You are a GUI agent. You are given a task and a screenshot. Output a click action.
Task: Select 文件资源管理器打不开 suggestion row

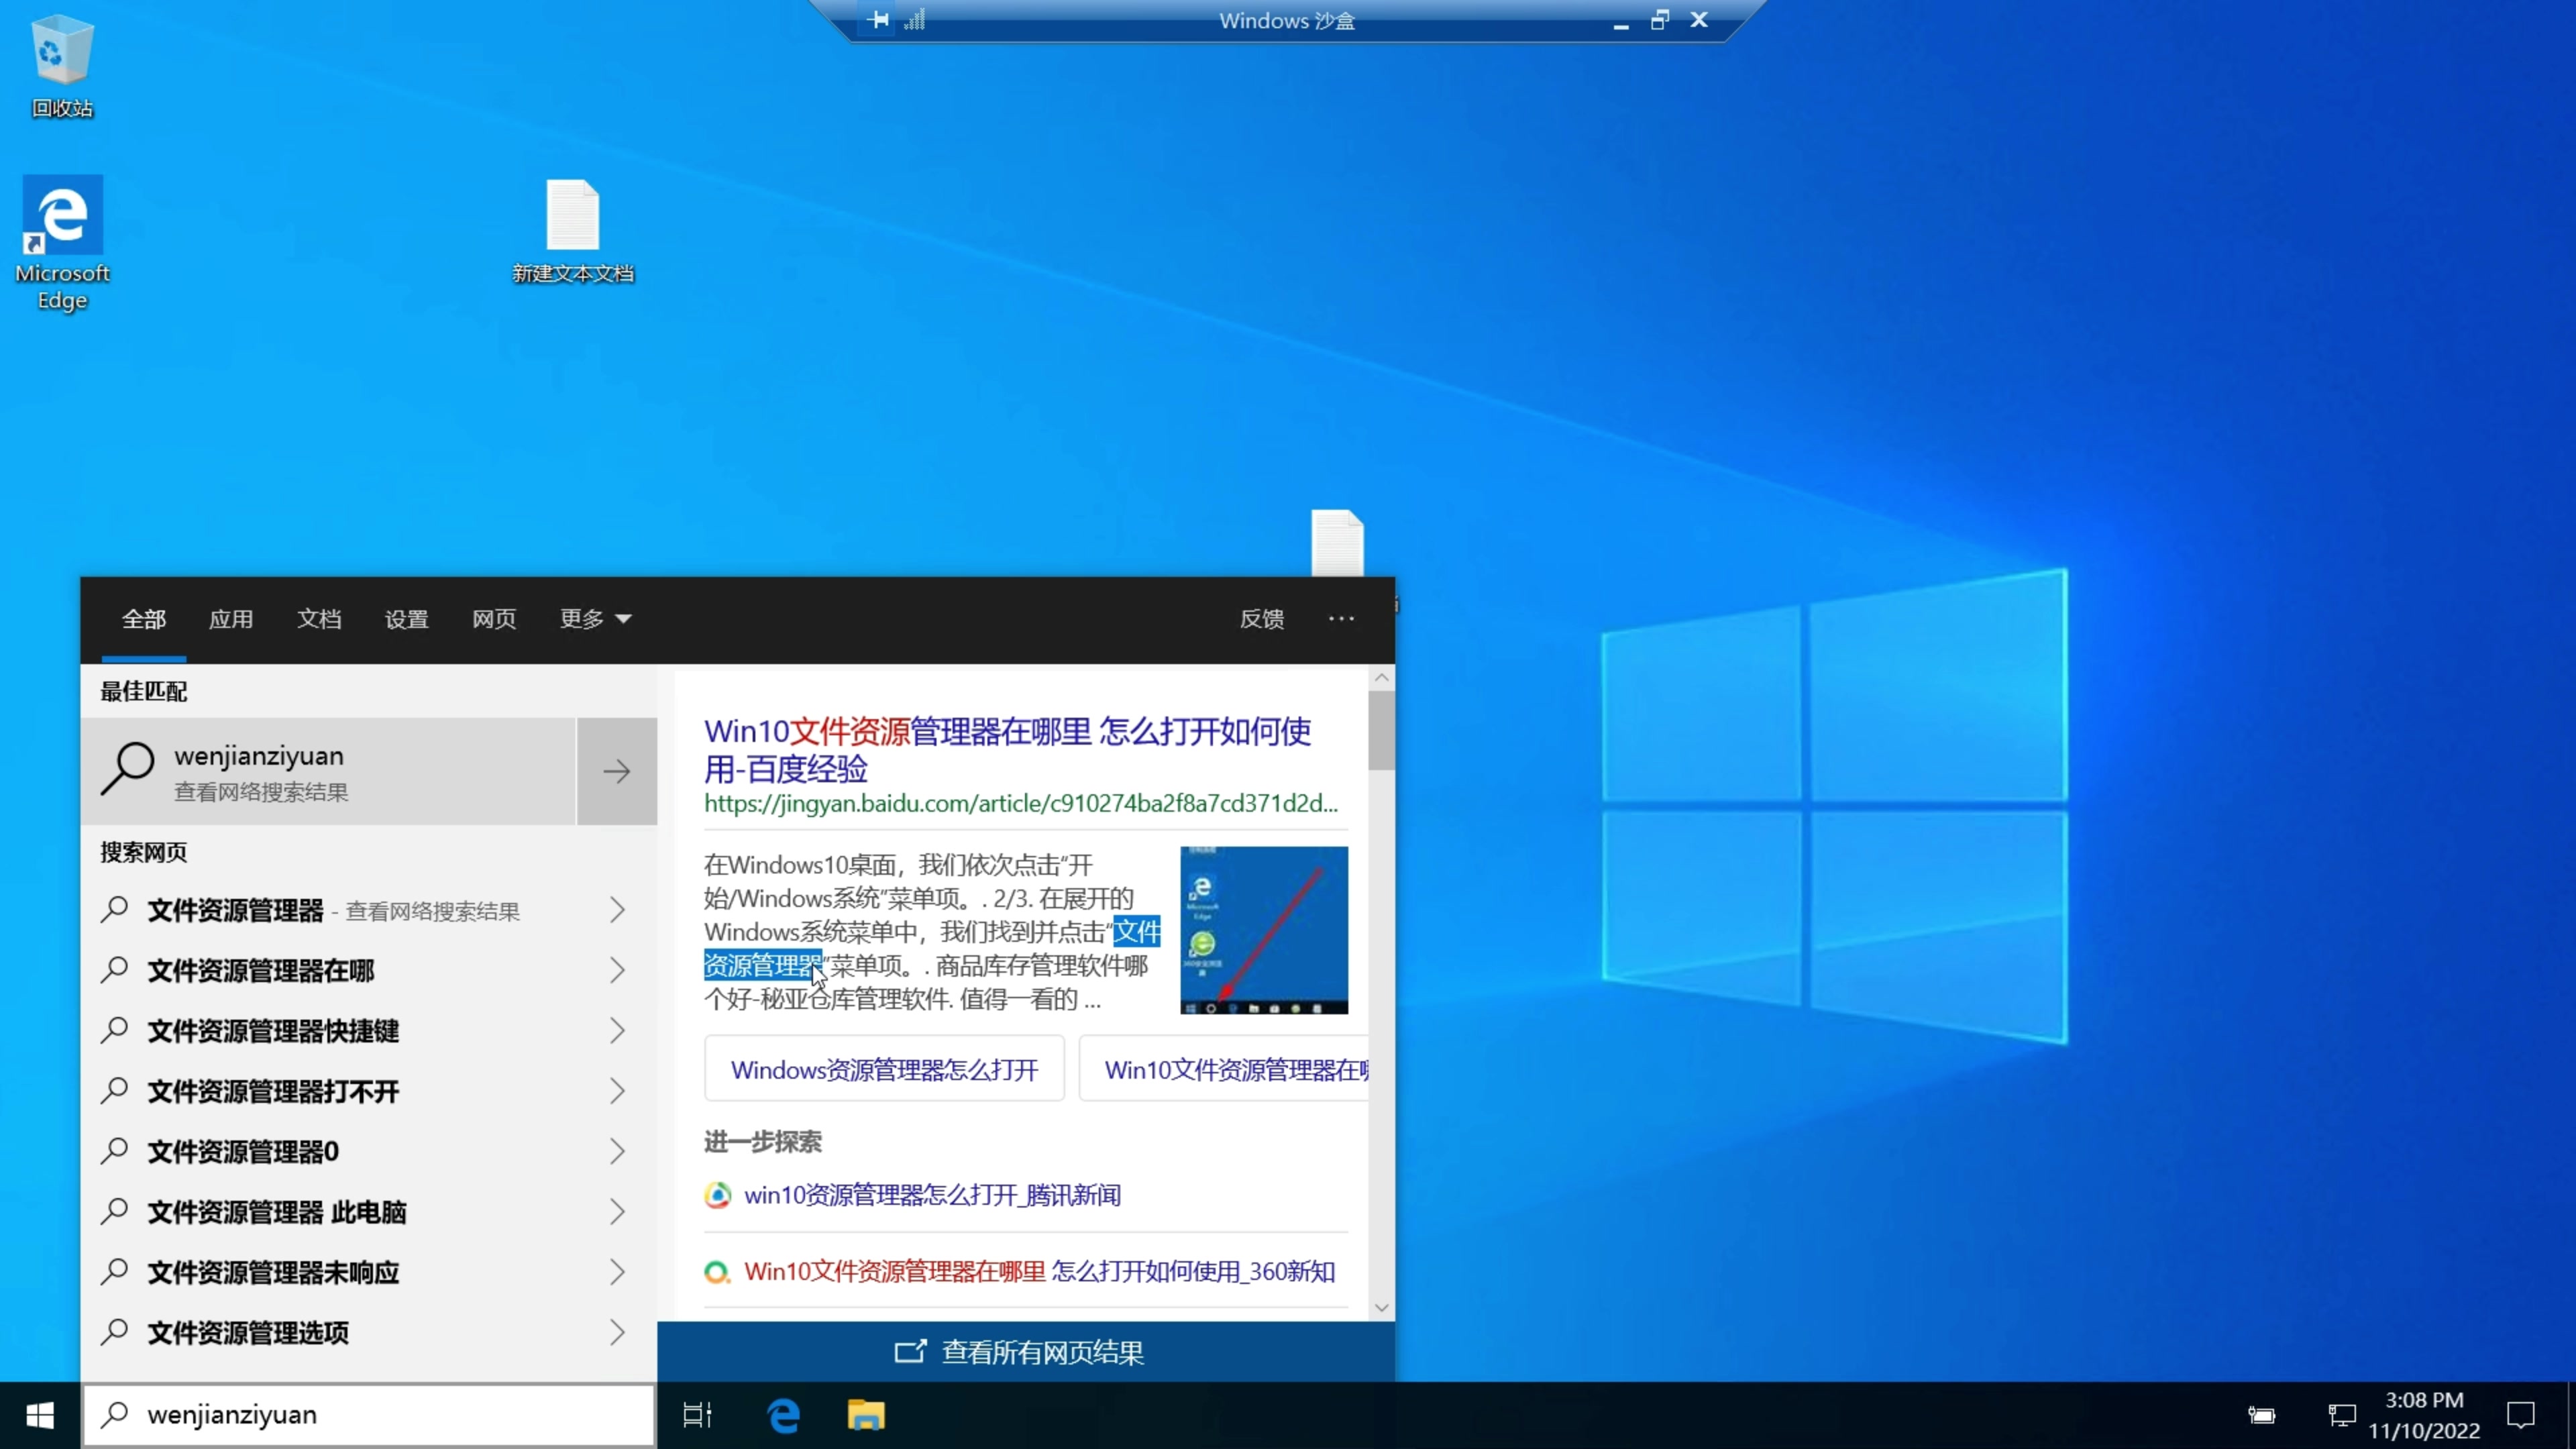pyautogui.click(x=369, y=1091)
